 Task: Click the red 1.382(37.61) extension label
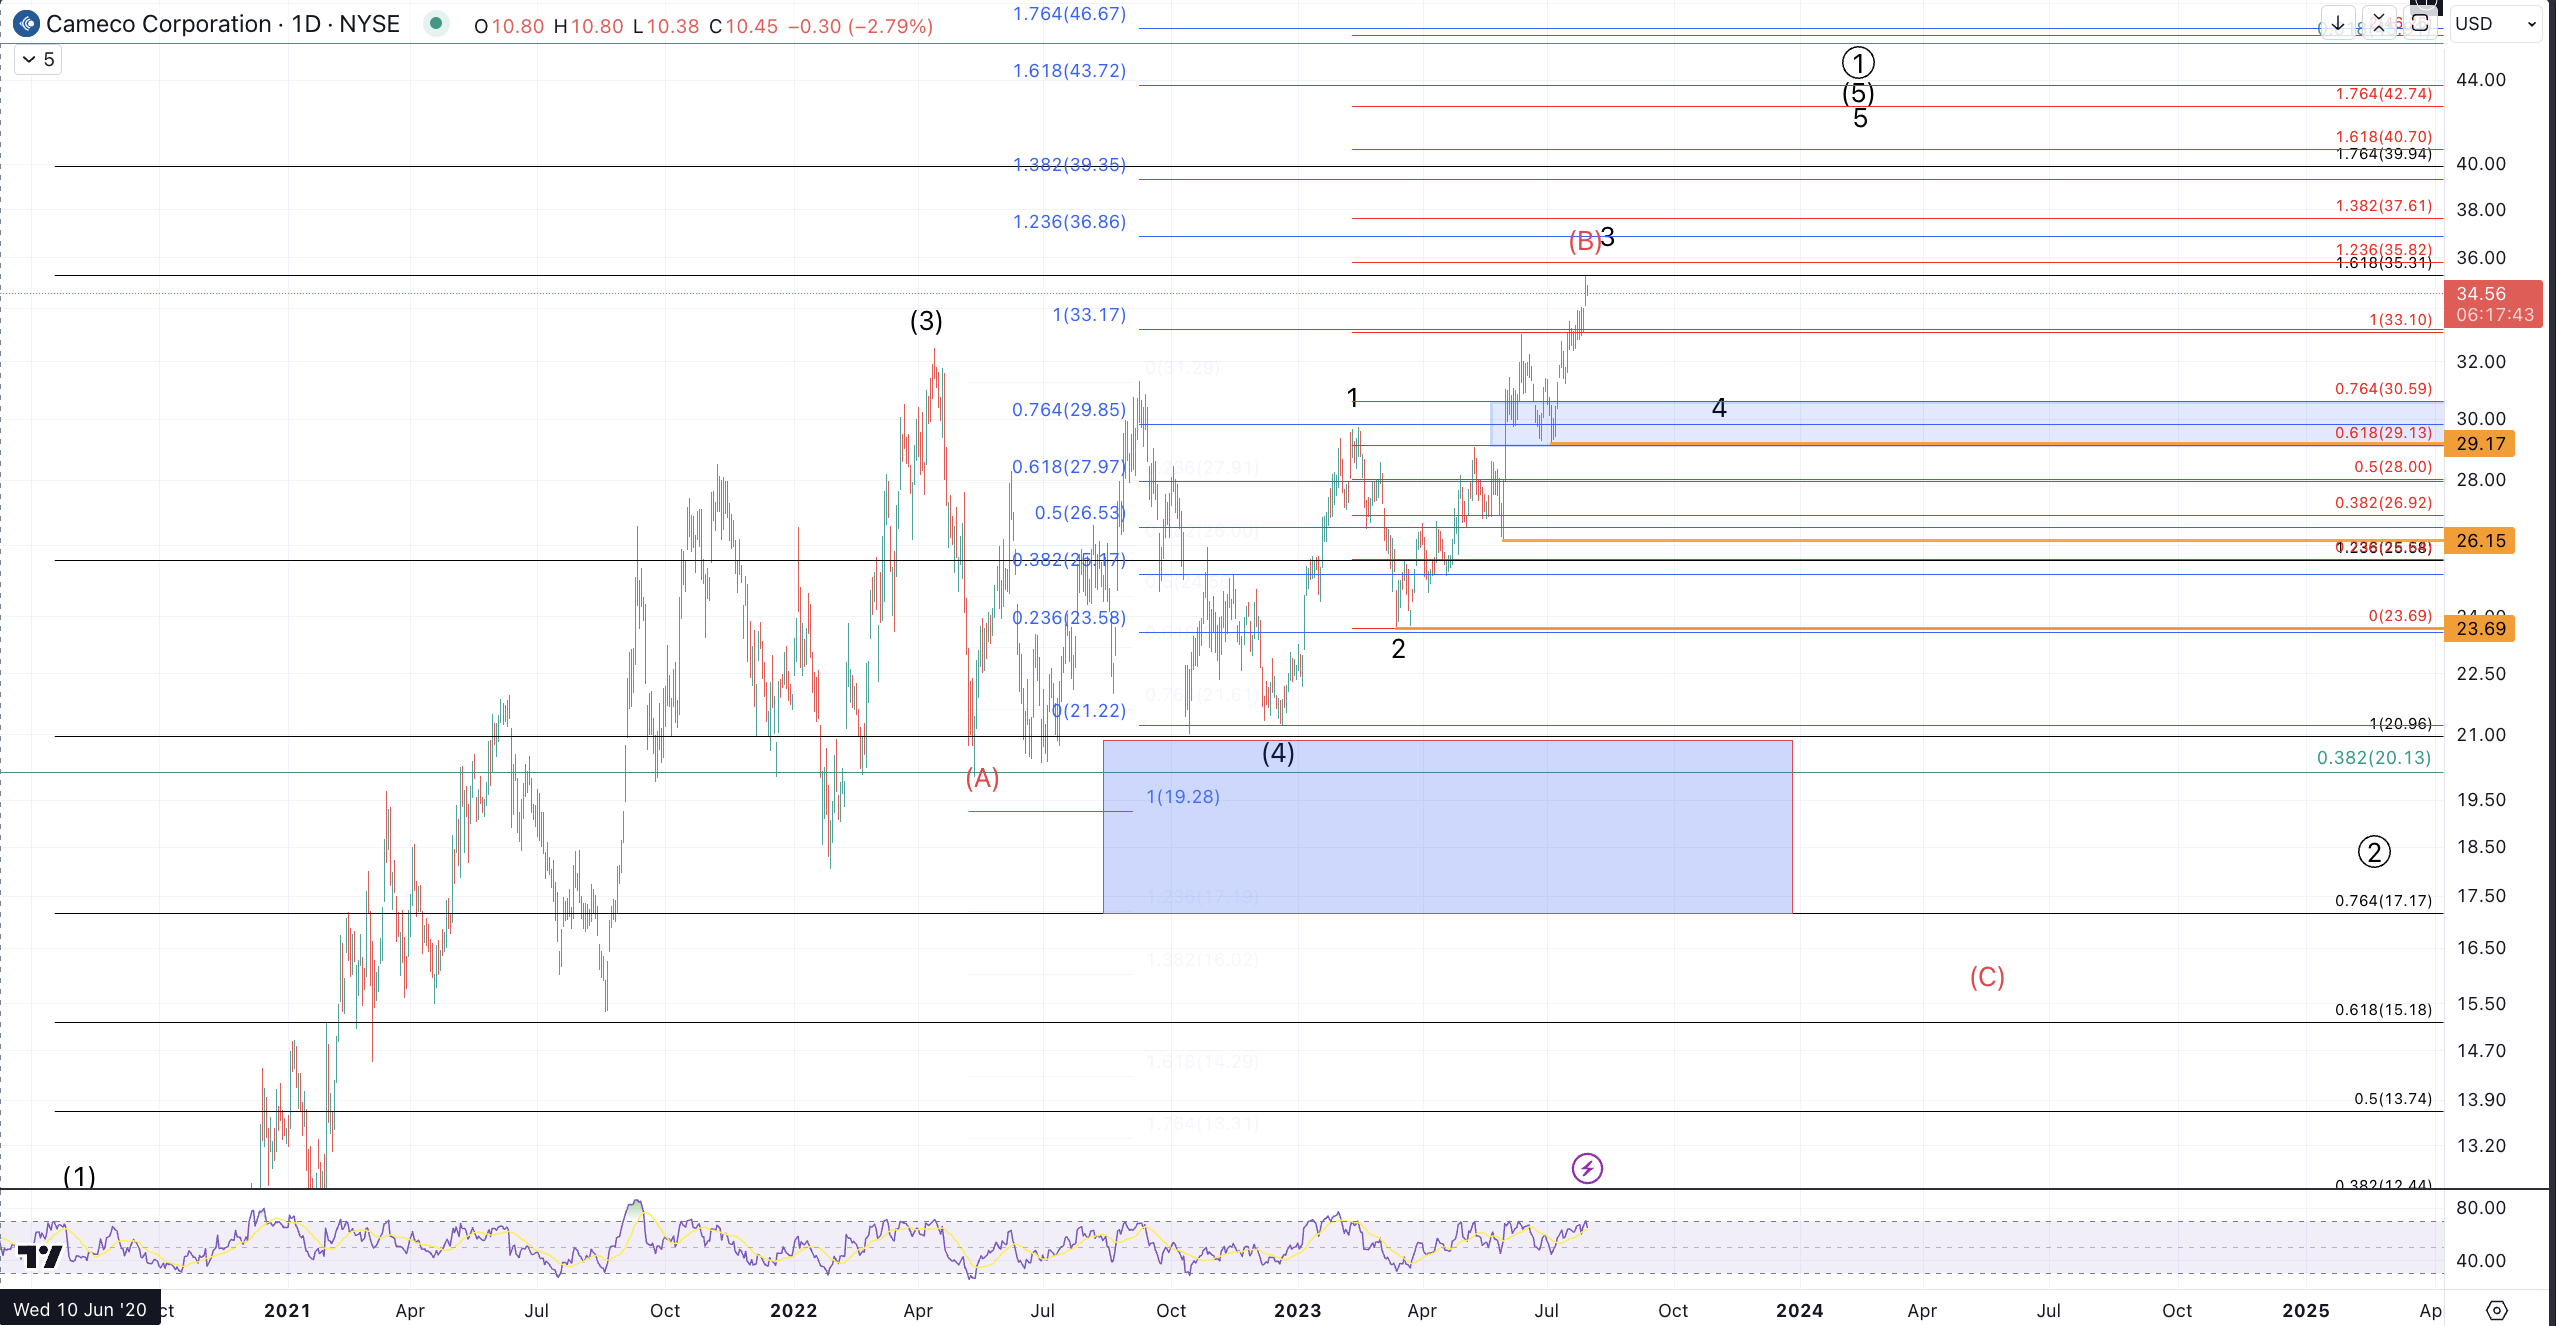coord(2384,206)
